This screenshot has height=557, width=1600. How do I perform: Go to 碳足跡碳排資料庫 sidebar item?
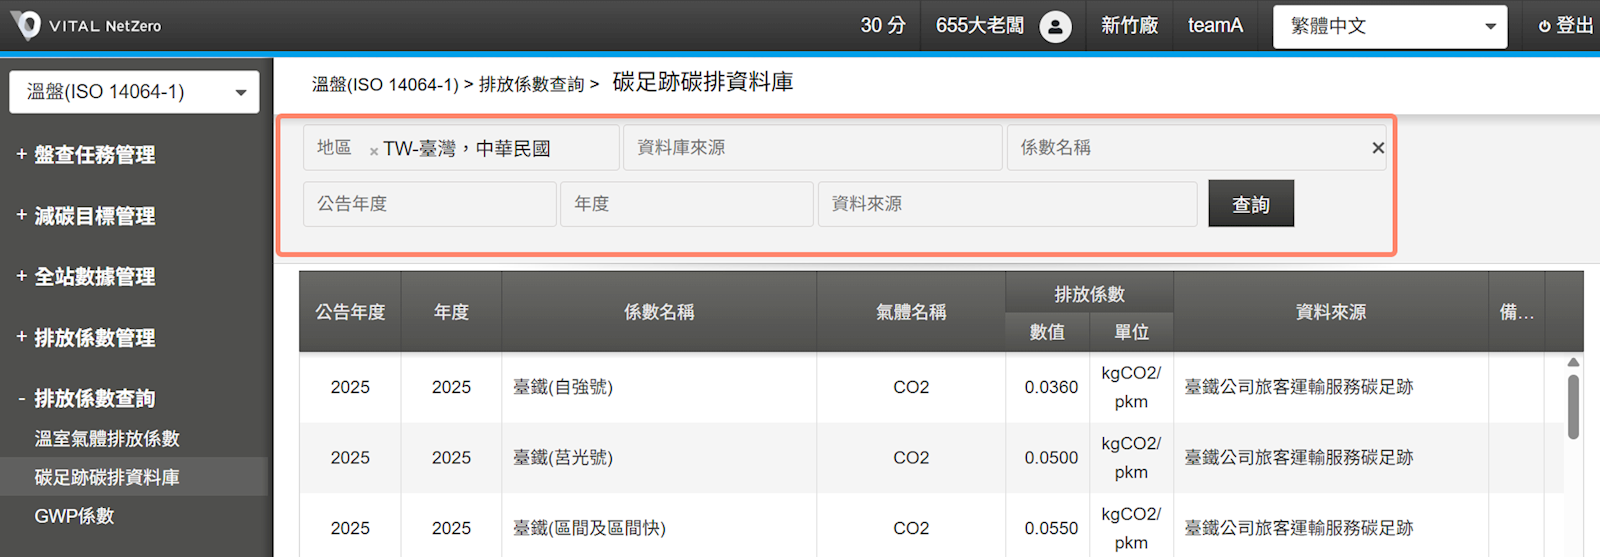tap(107, 478)
